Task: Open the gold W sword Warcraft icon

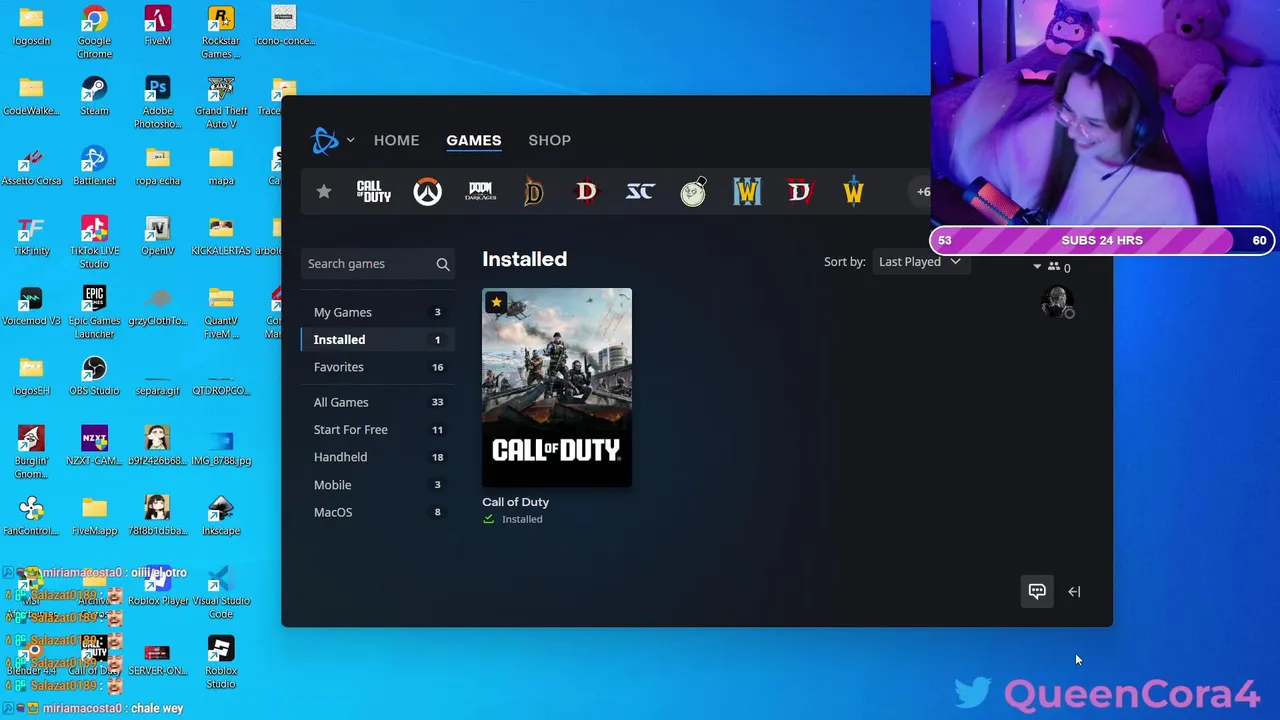Action: point(853,192)
